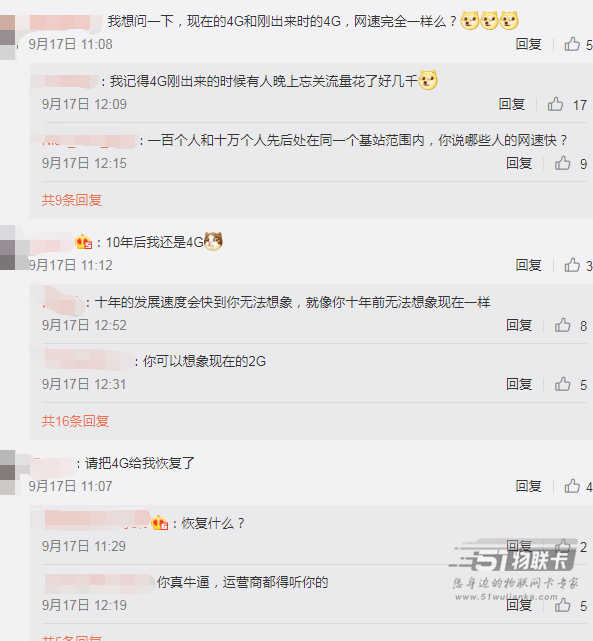Click the crown badge next to '恢复什么' commenter

[x=160, y=522]
